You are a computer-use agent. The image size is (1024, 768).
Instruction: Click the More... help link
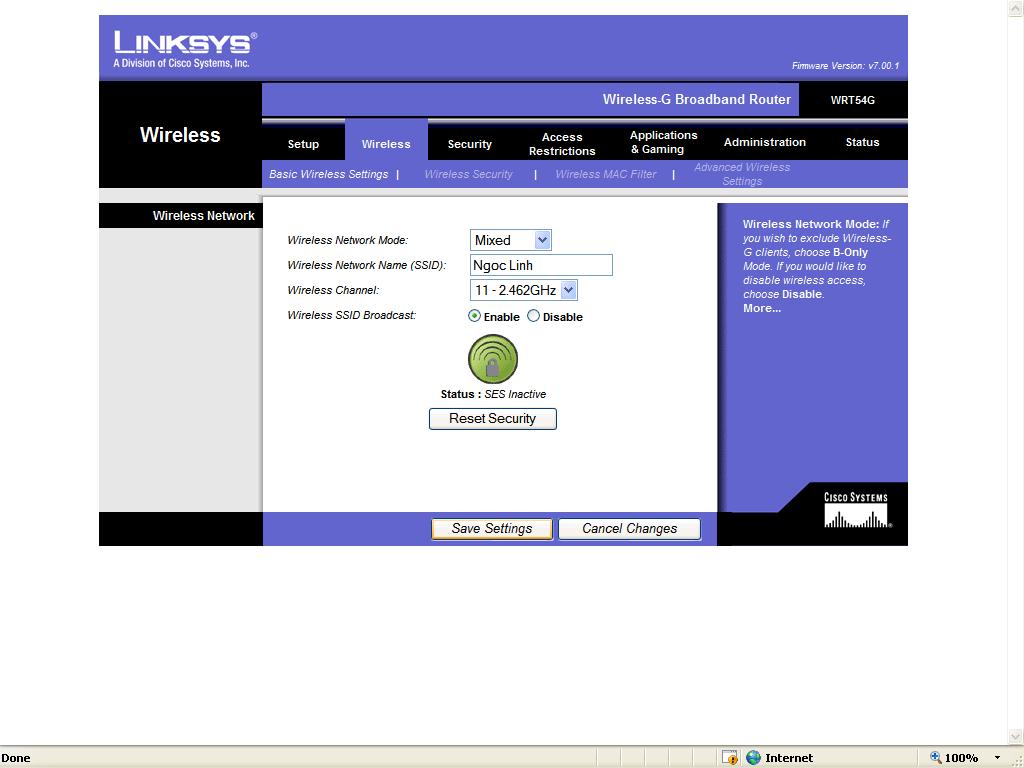[x=761, y=308]
